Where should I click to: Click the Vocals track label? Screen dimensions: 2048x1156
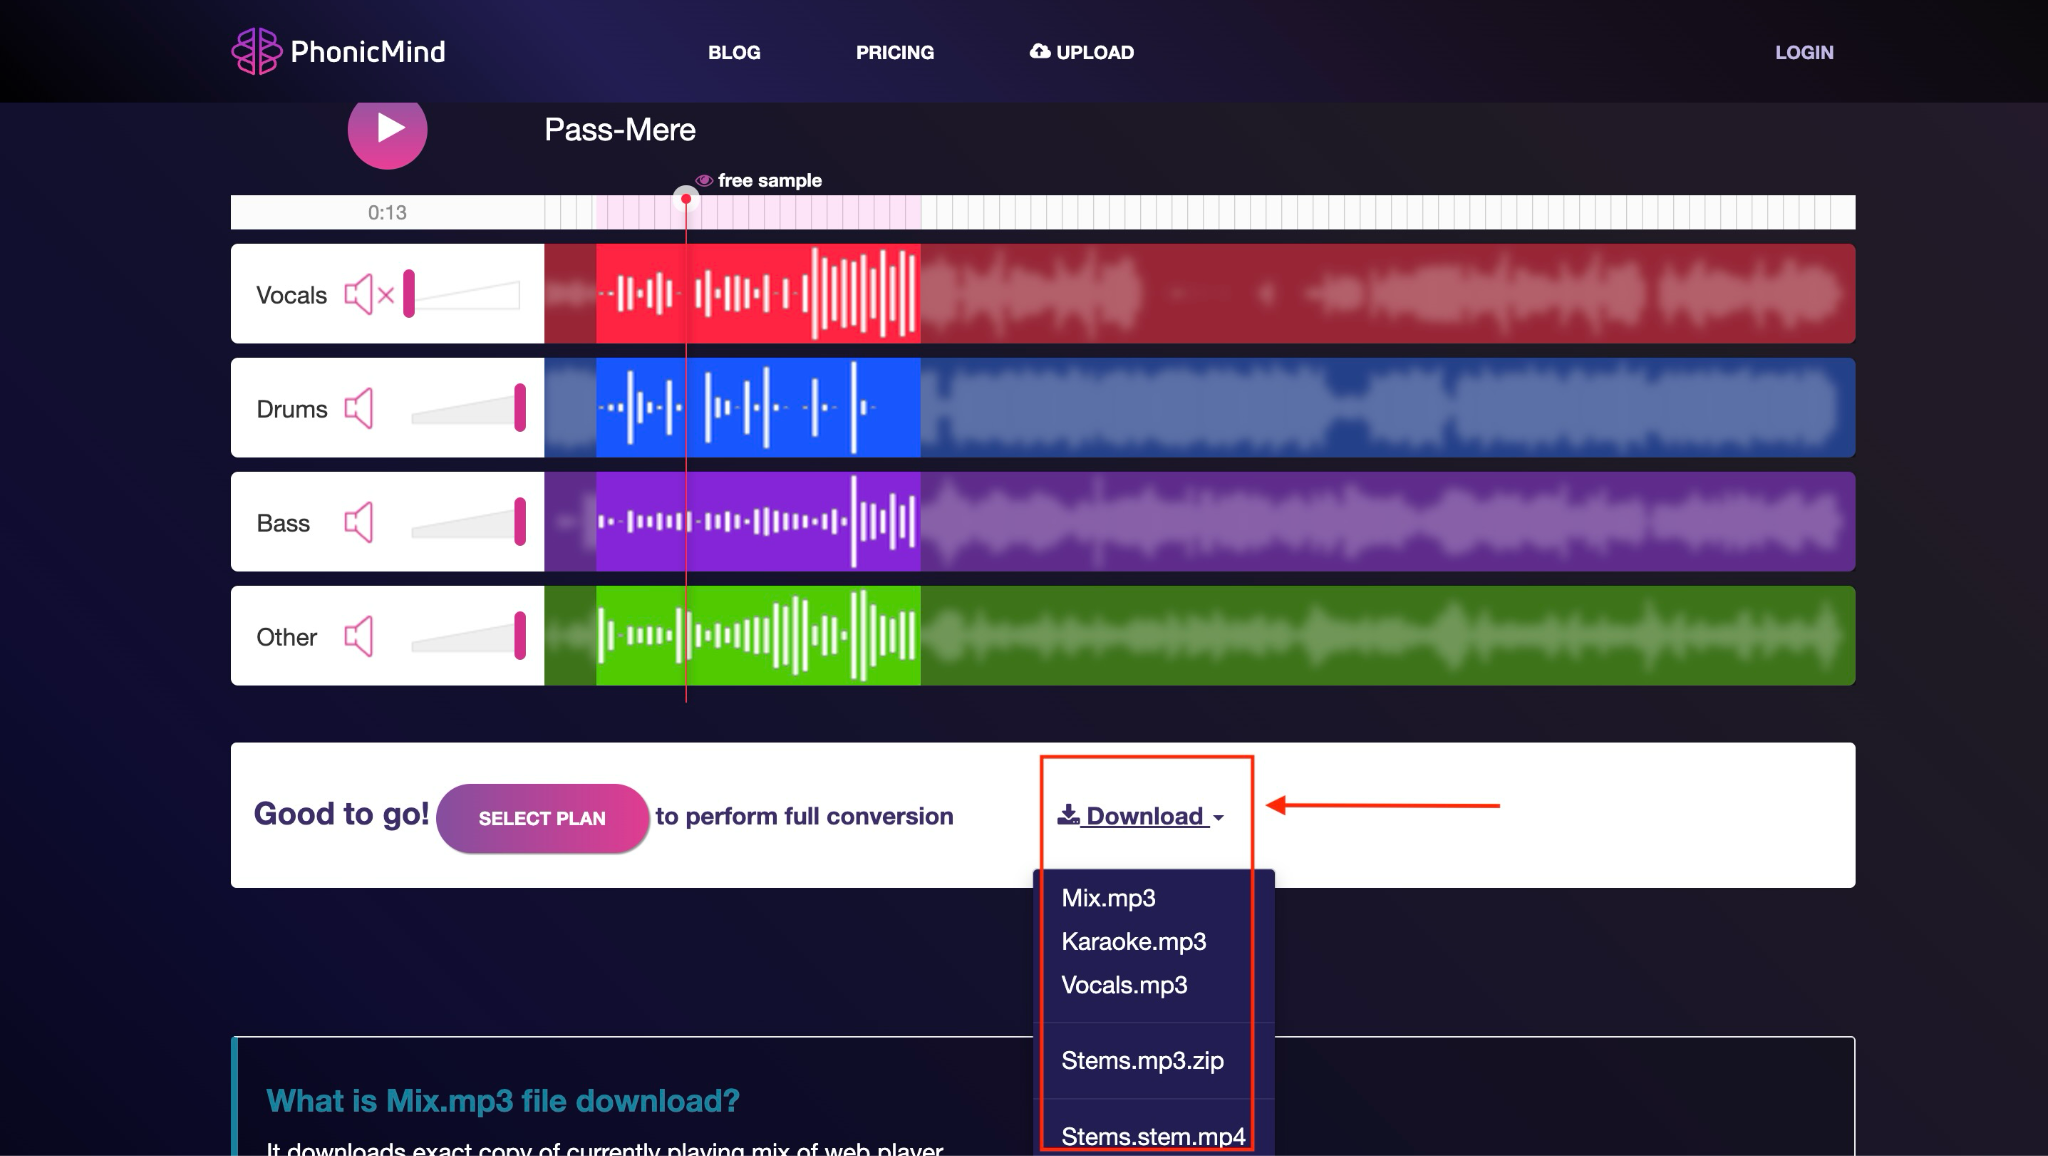(291, 295)
